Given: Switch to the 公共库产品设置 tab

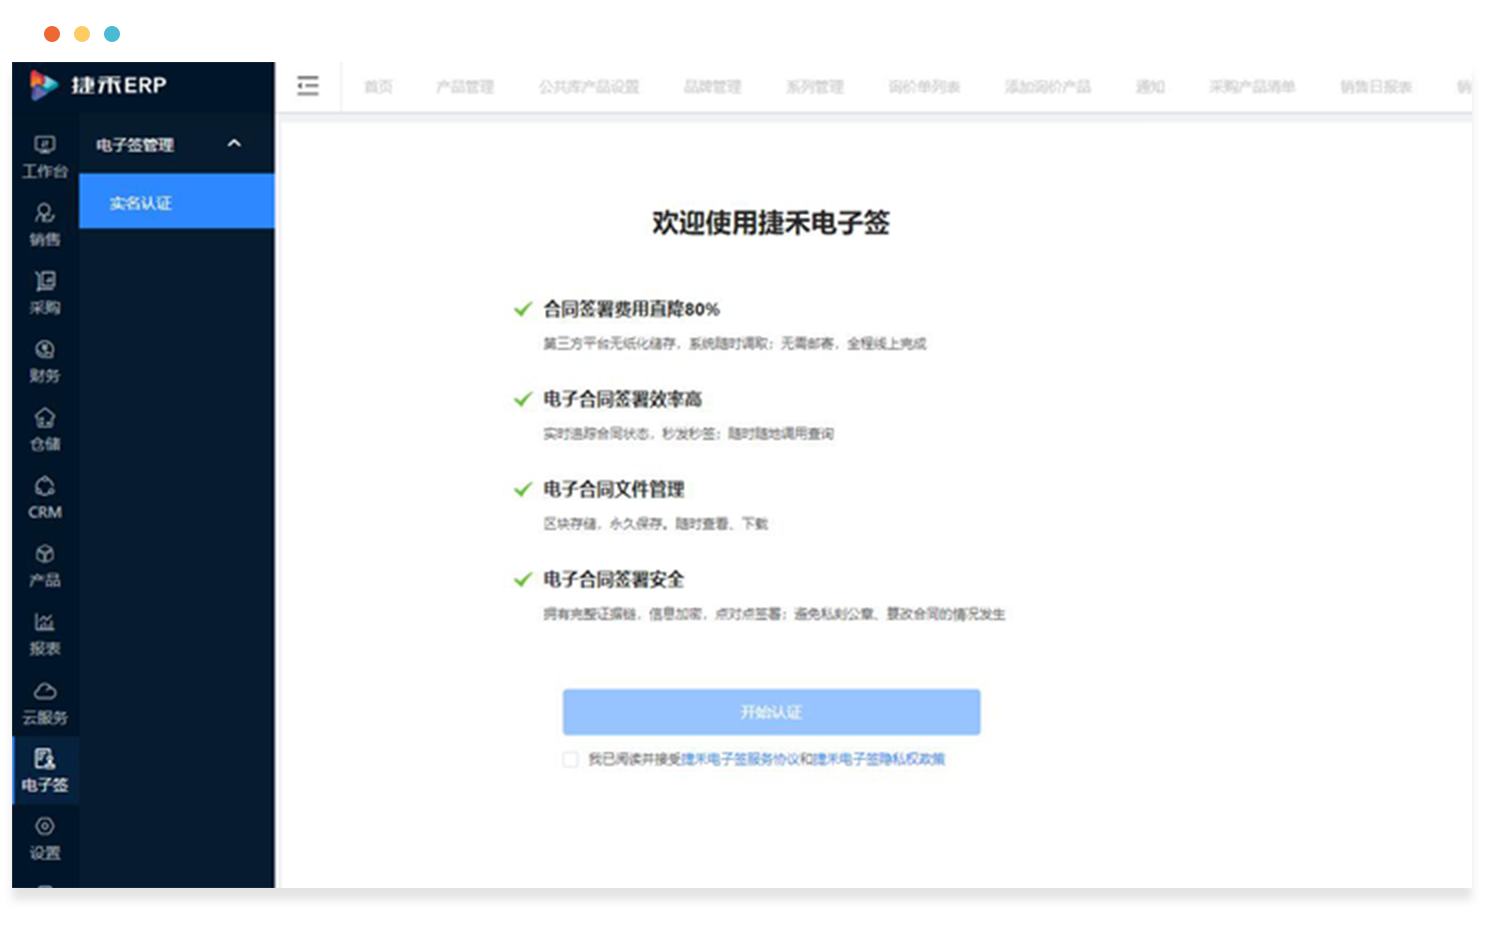Looking at the screenshot, I should tap(589, 87).
